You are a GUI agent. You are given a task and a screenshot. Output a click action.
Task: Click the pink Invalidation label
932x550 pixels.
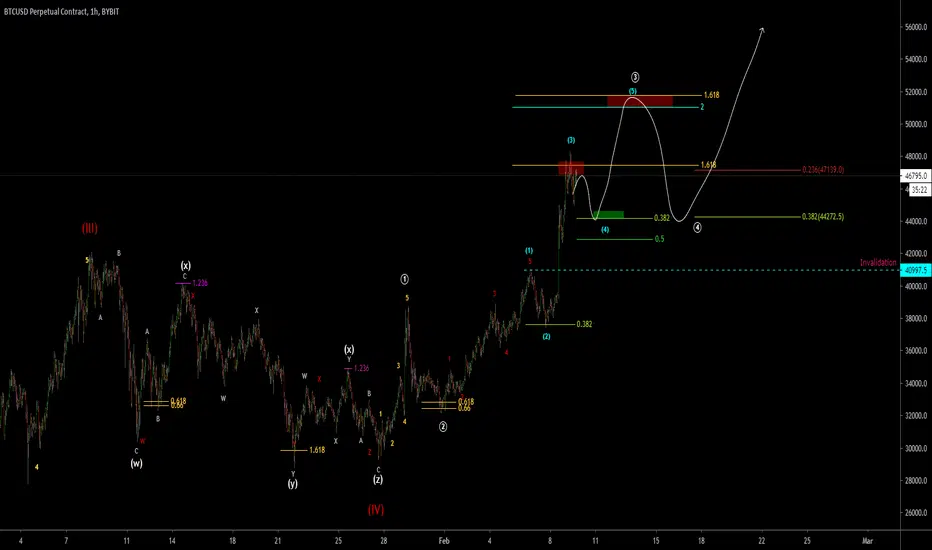click(878, 262)
